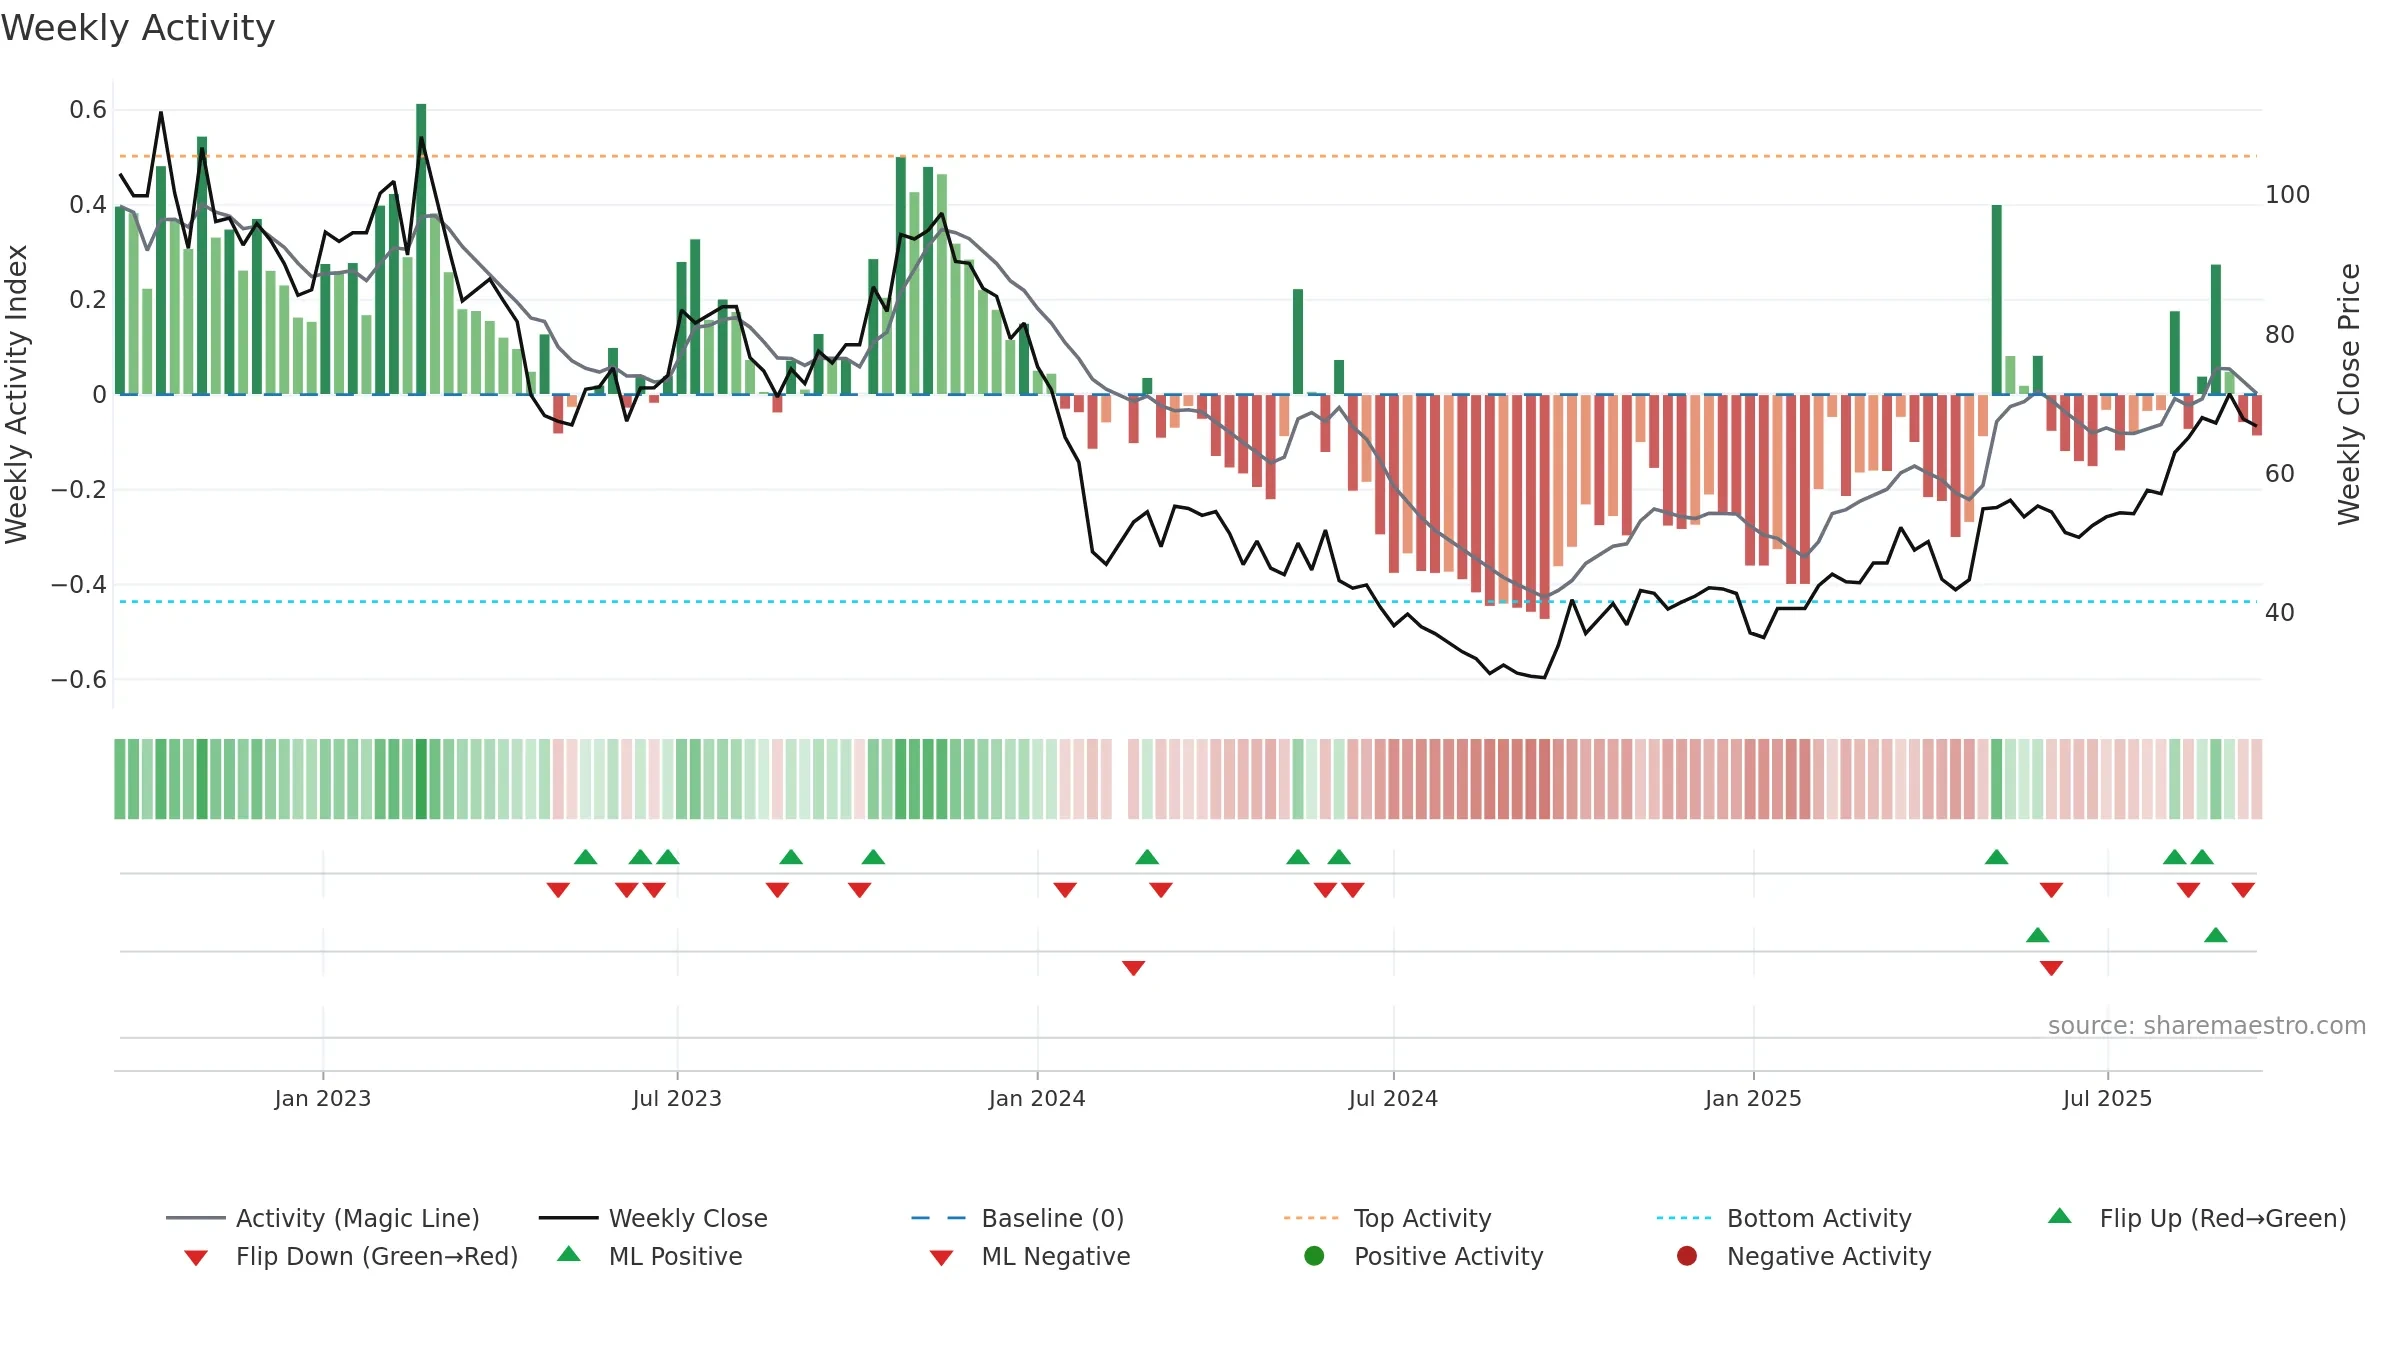2400x1350 pixels.
Task: Click the Weekly Activity chart title
Action: [138, 28]
